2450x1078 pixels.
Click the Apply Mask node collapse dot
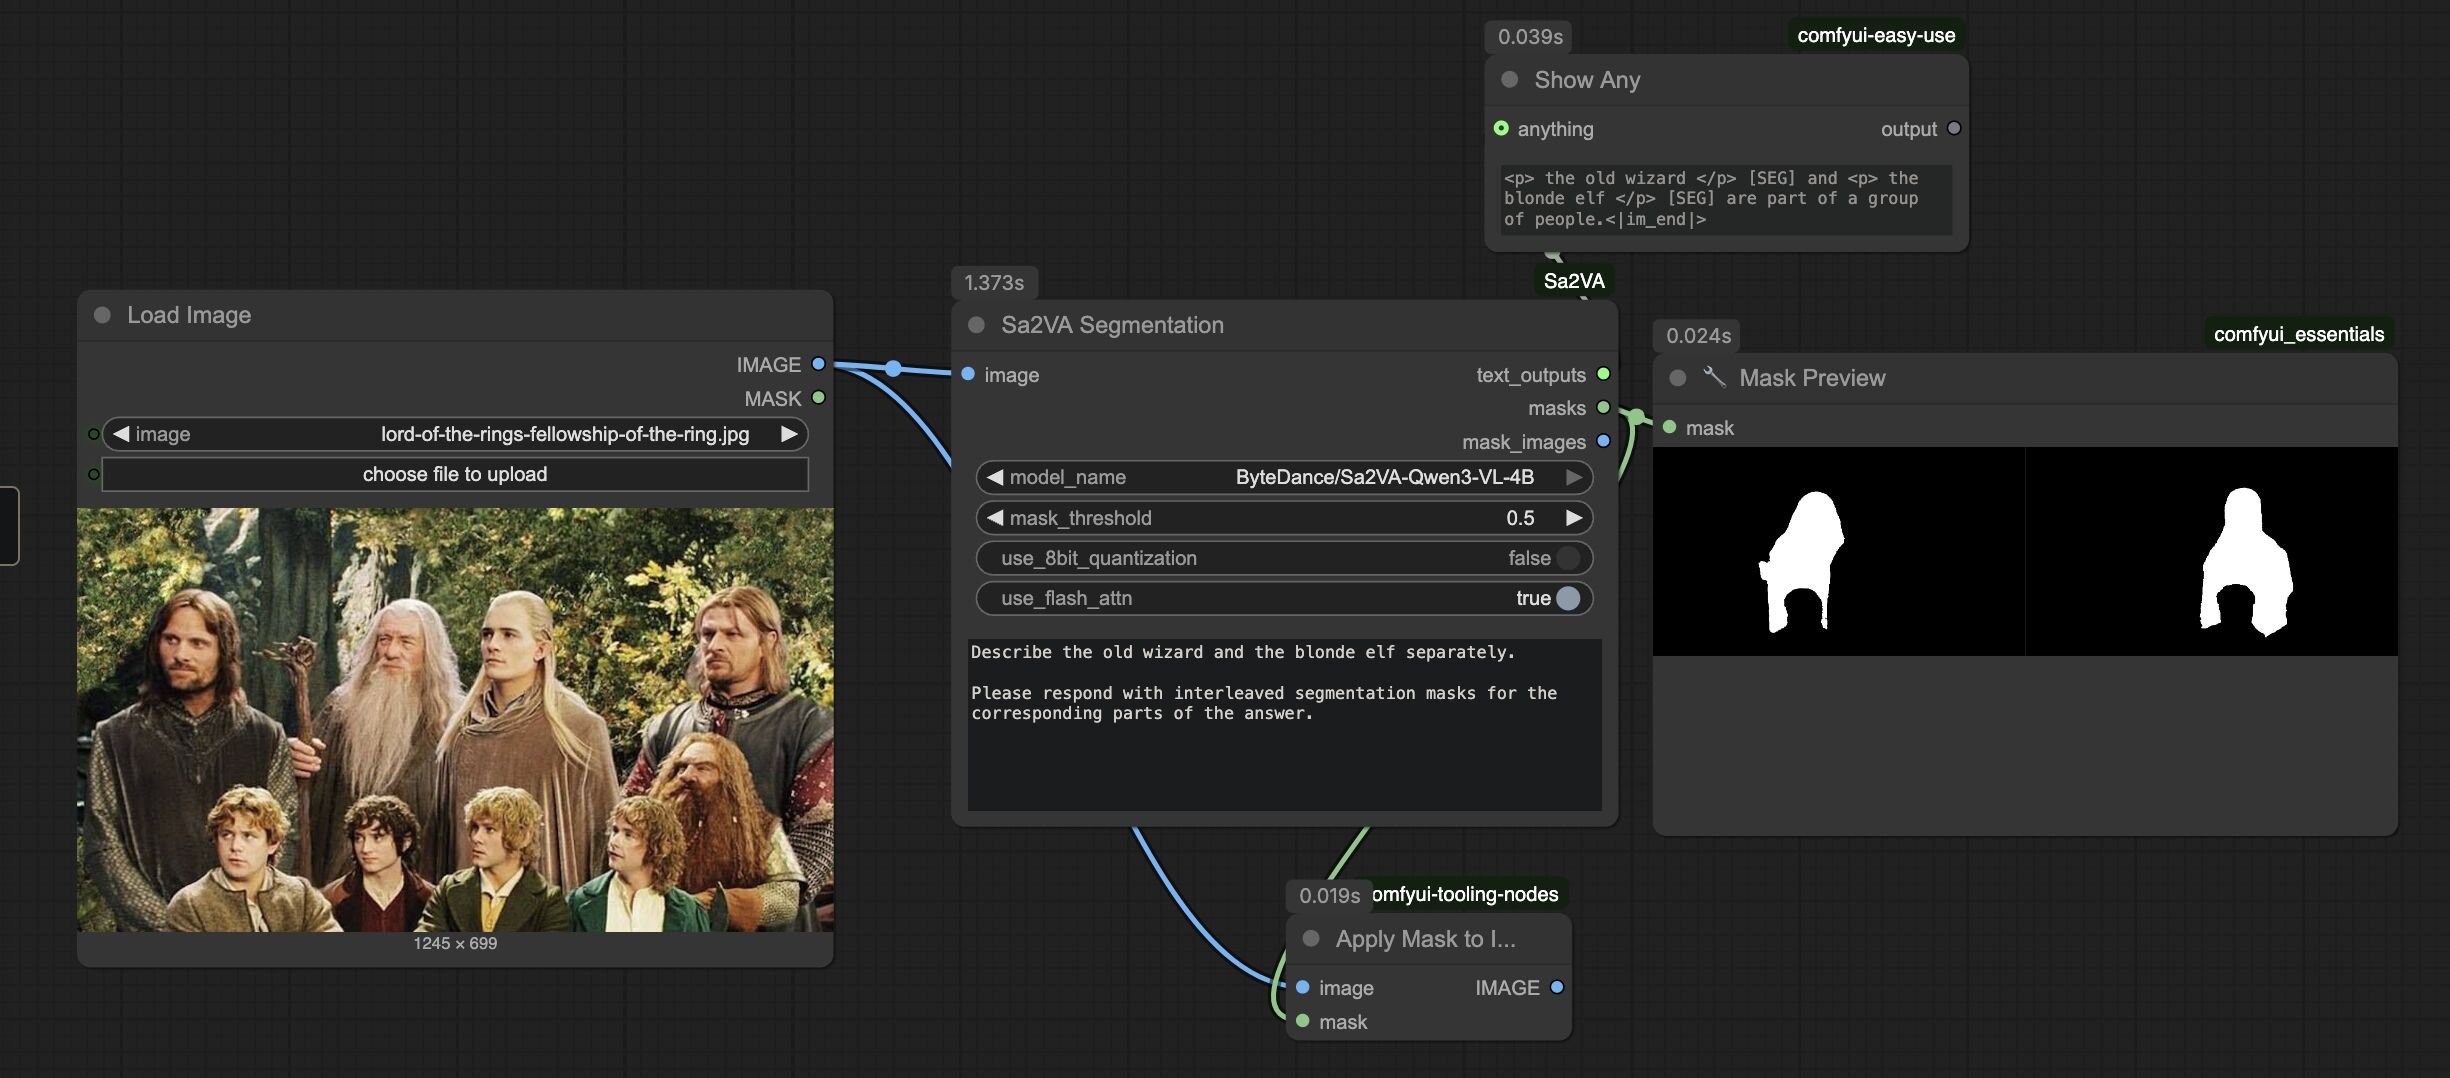tap(1311, 939)
